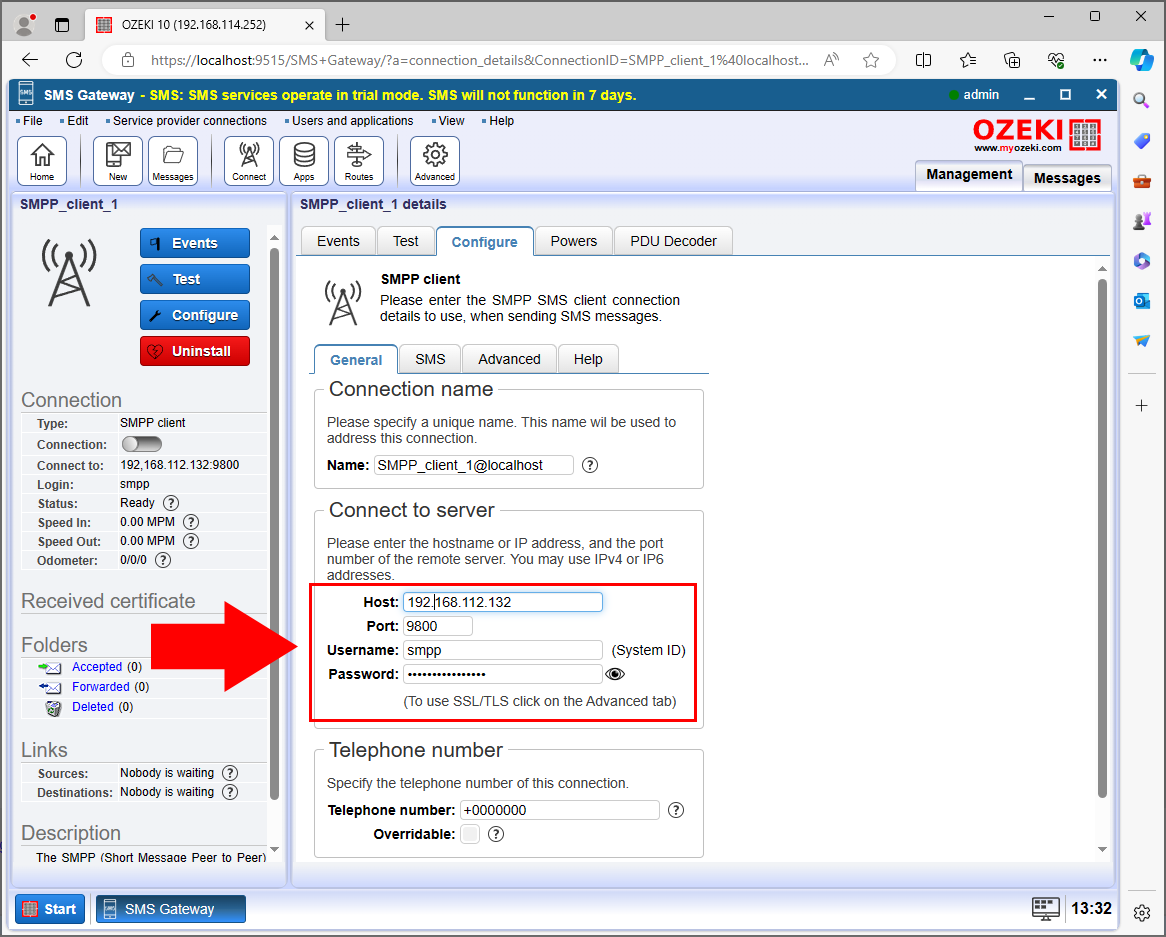Open the Messages folder toolbar icon
Screen dimensions: 1166x937
tap(173, 161)
